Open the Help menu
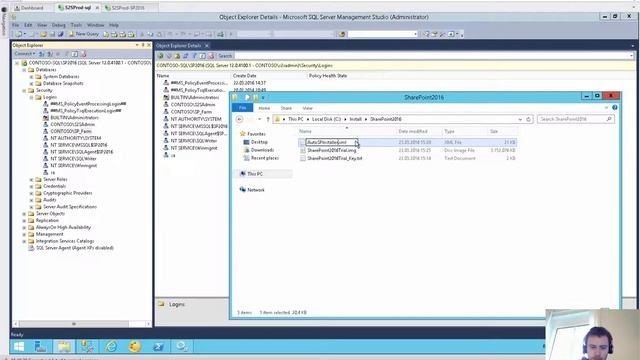The image size is (640, 360). pos(113,25)
